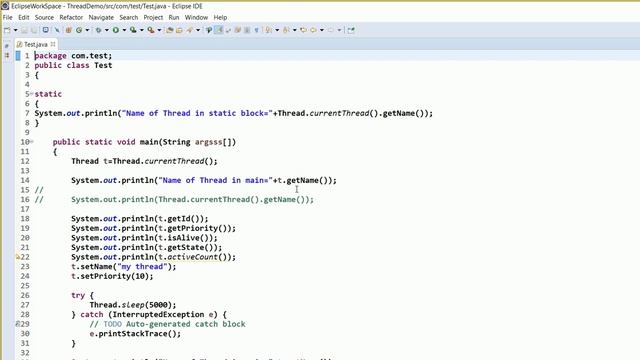Click "System.out.println(t.getId());" line

[x=140, y=219]
